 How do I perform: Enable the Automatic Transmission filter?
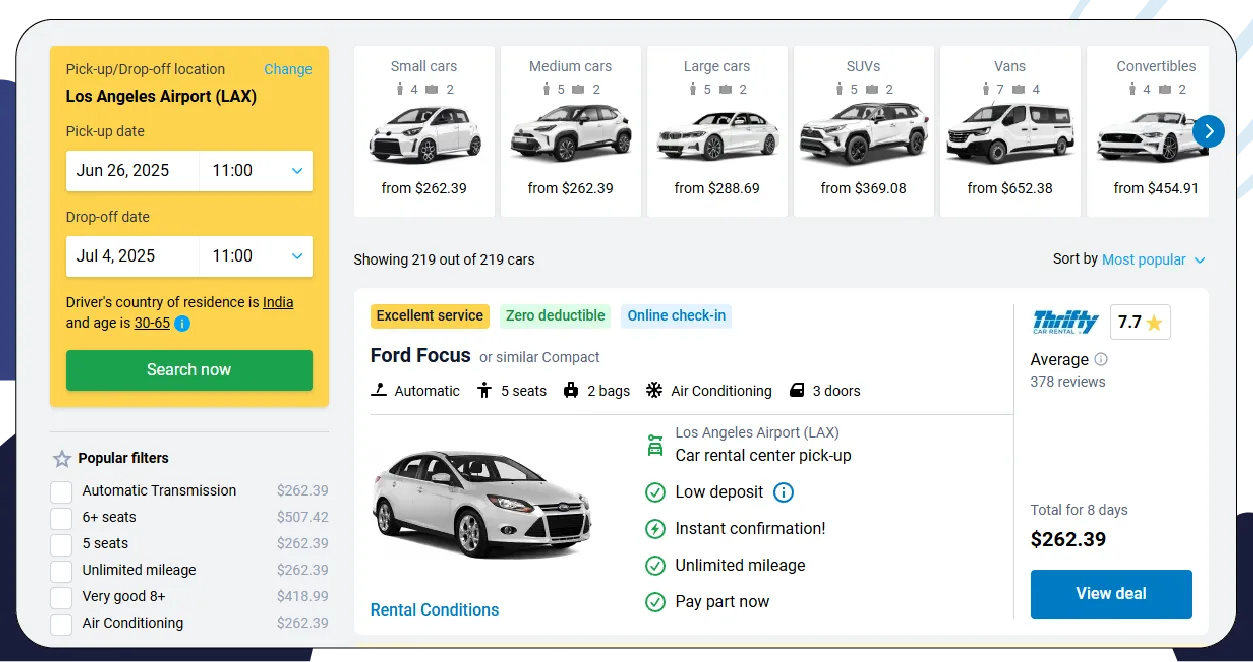pos(60,491)
